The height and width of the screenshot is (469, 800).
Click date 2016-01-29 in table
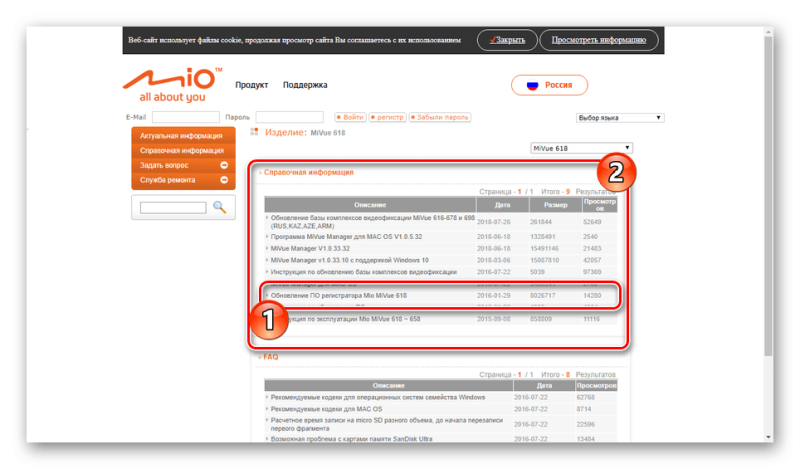[493, 295]
